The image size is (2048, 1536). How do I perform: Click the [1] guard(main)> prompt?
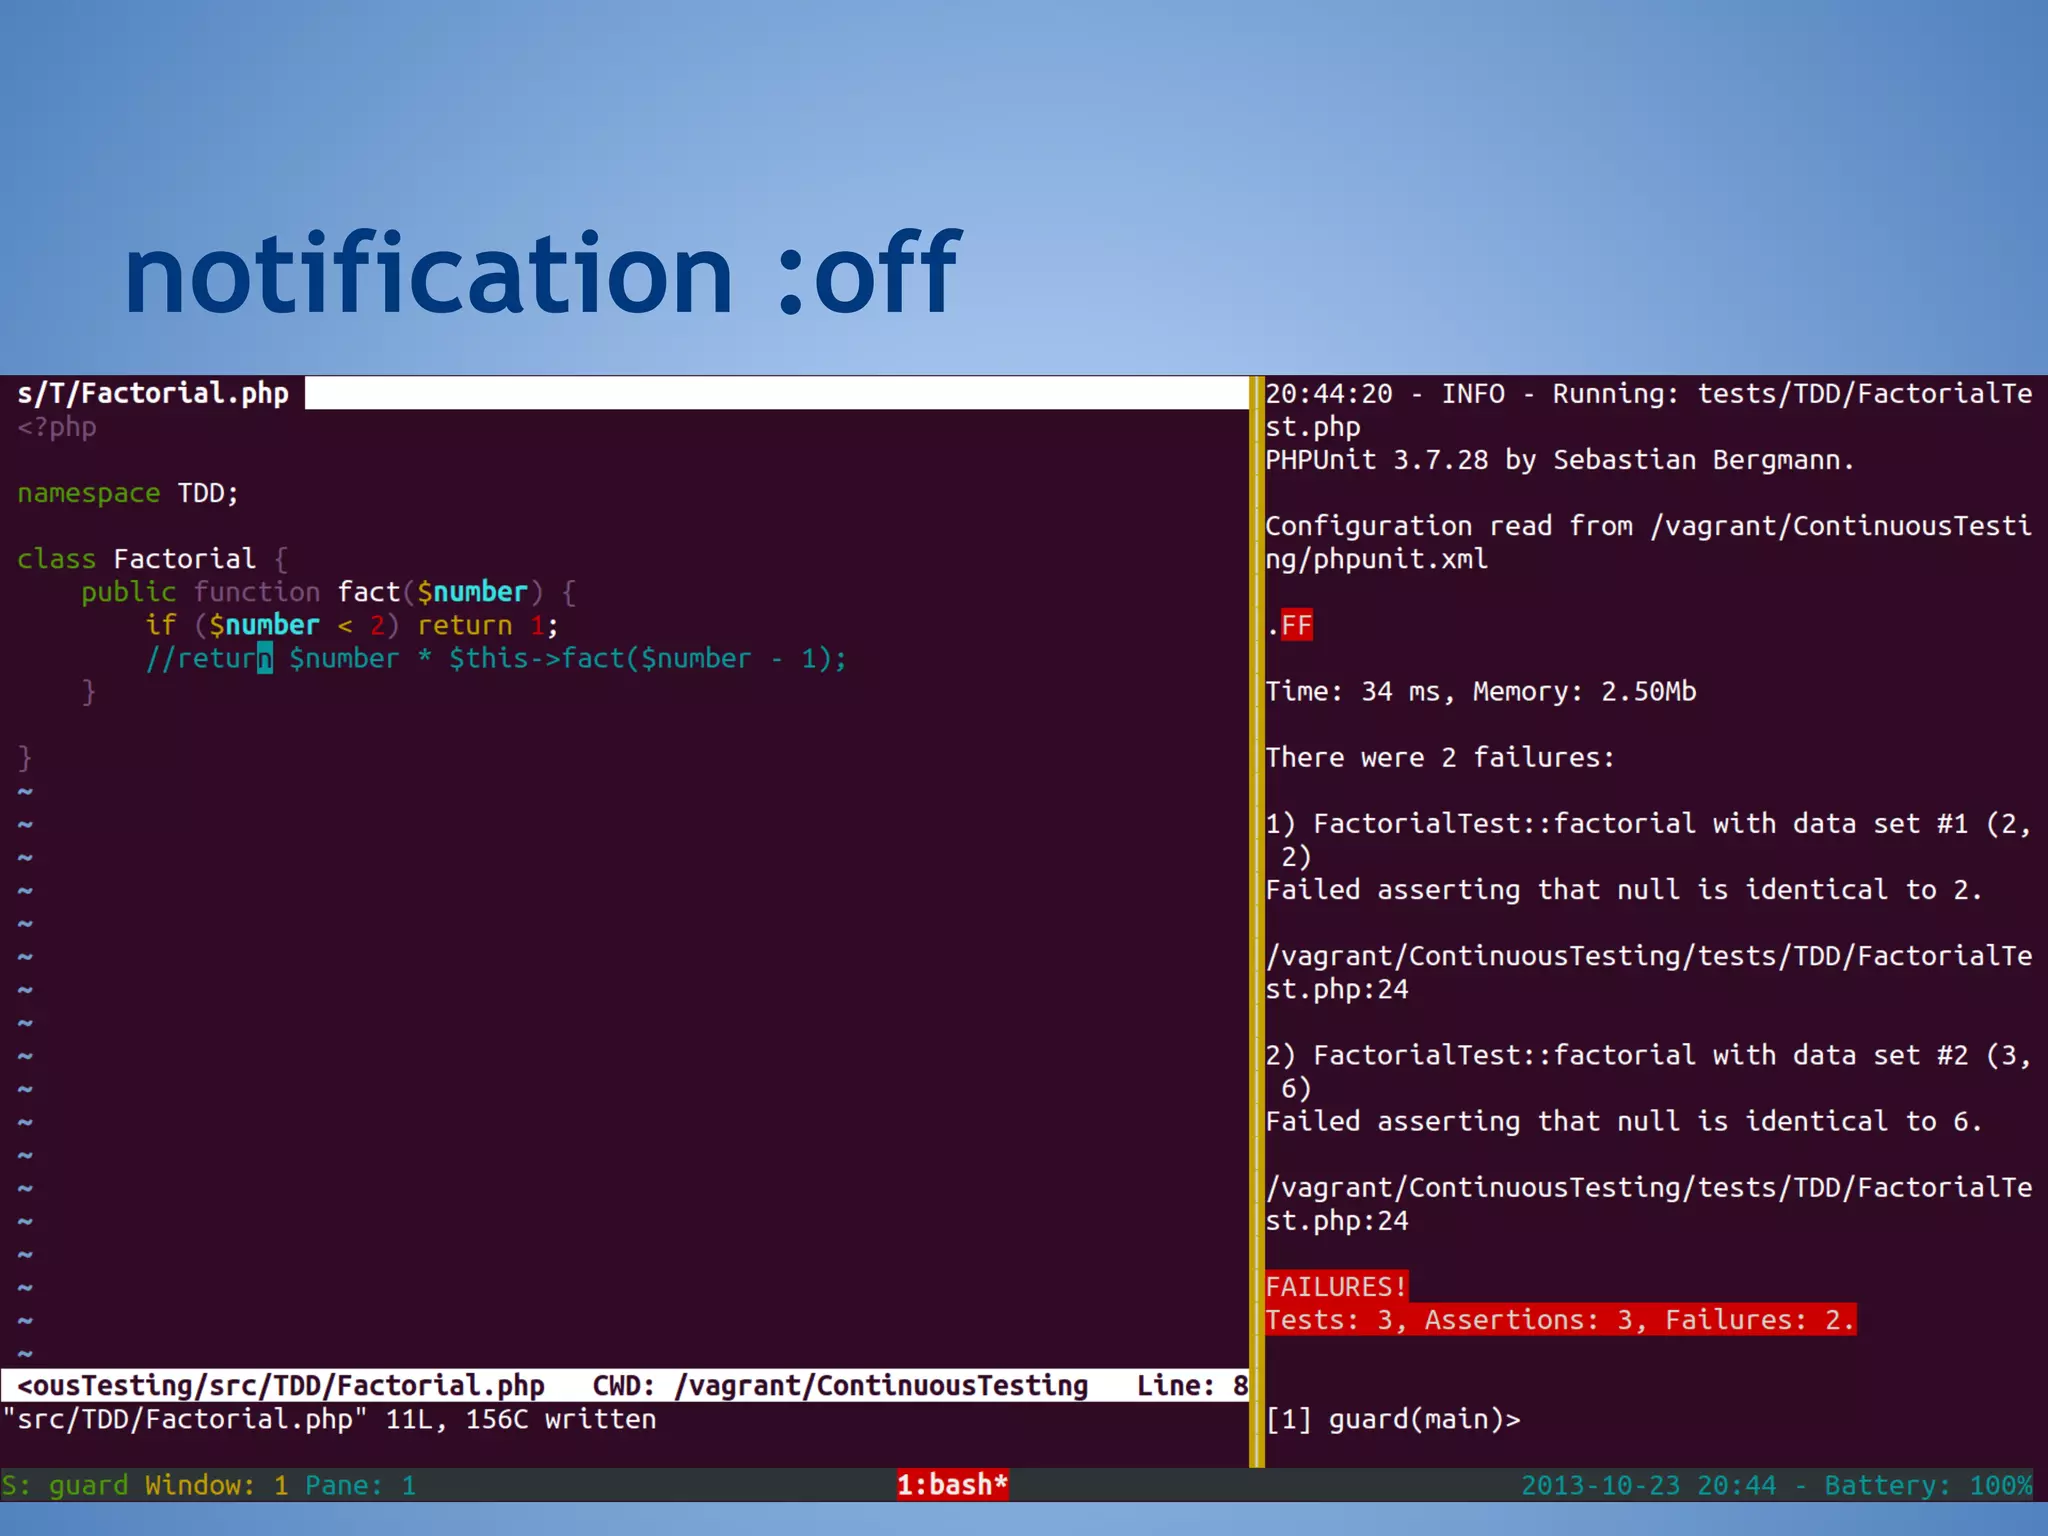coord(1393,1418)
